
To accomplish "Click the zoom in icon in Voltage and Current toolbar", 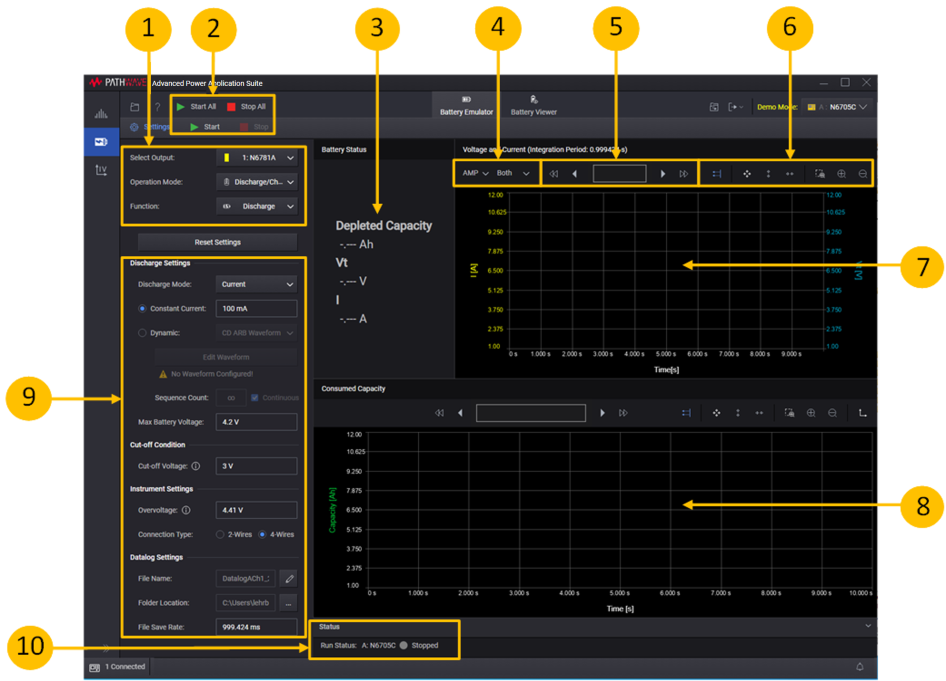I will click(842, 174).
